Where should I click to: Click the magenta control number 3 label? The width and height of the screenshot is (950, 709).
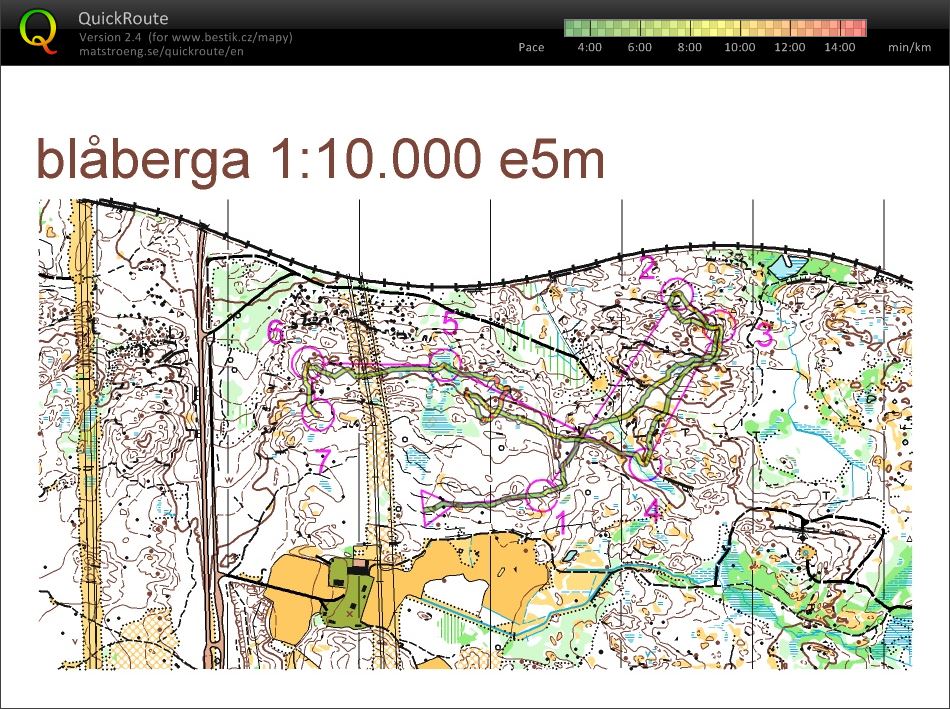point(763,337)
